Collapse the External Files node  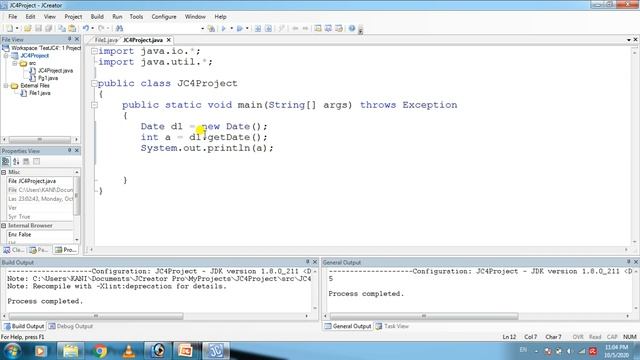click(x=6, y=86)
